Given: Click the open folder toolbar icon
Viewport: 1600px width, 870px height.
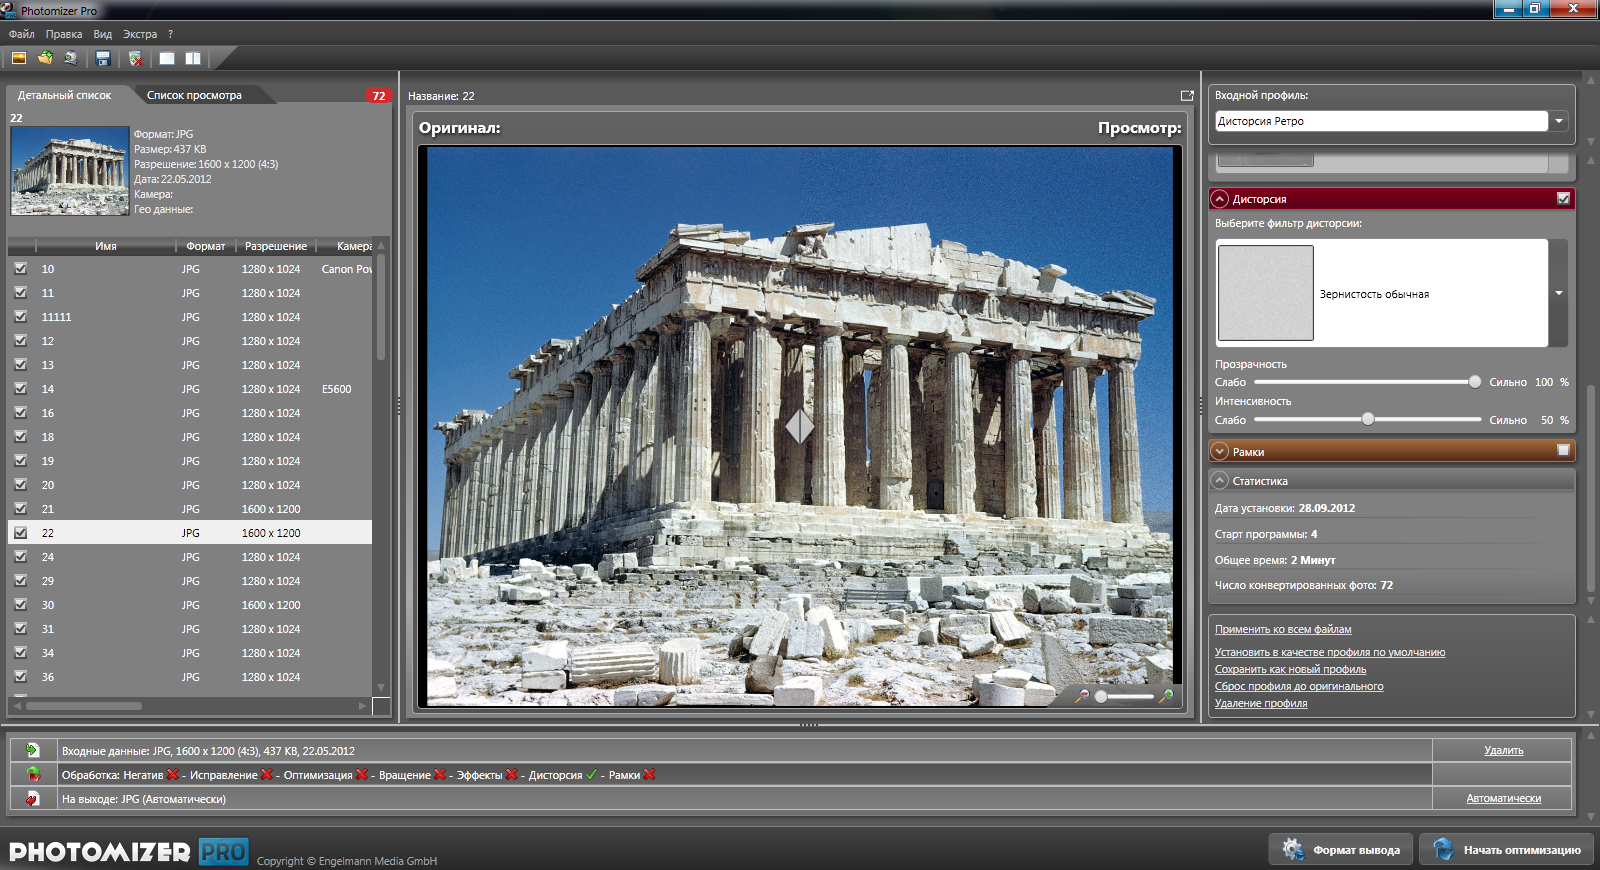Looking at the screenshot, I should coord(45,58).
